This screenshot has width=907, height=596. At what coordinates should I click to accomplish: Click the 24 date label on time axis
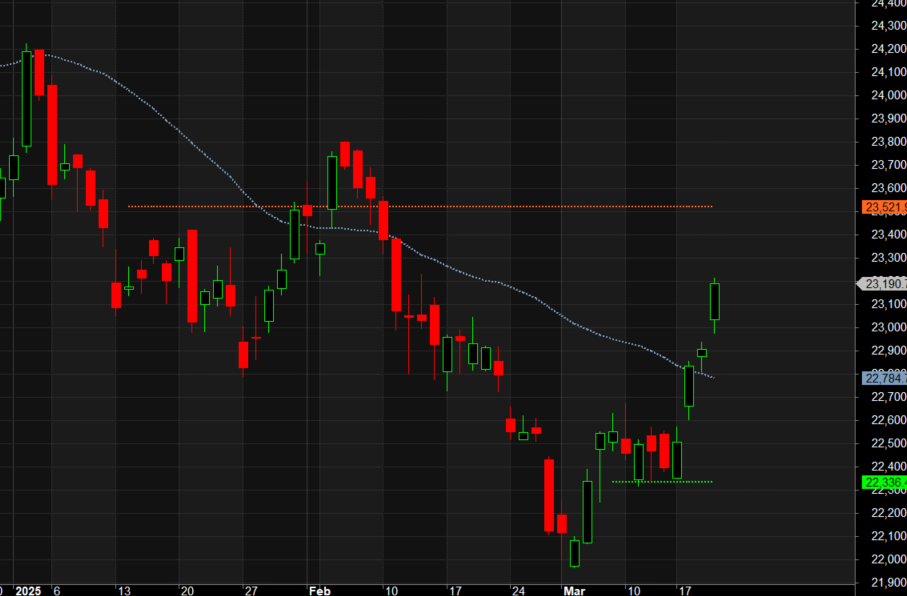[x=517, y=589]
